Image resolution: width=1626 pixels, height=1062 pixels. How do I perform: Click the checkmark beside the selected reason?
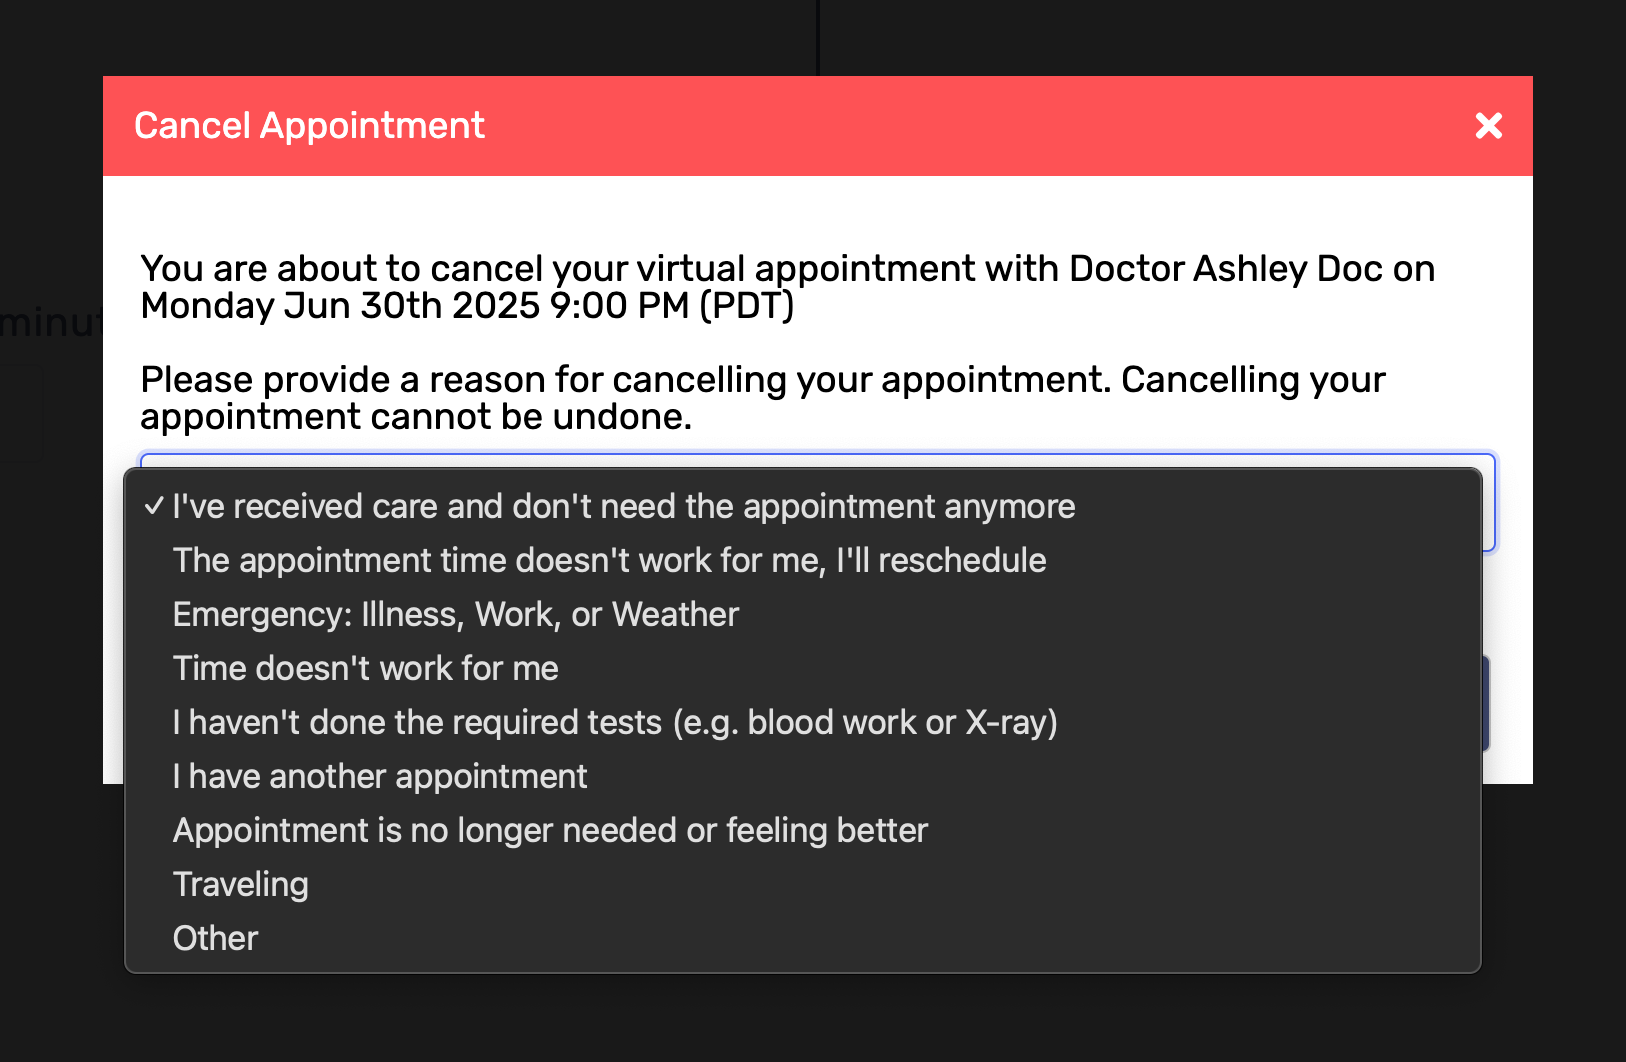point(153,507)
